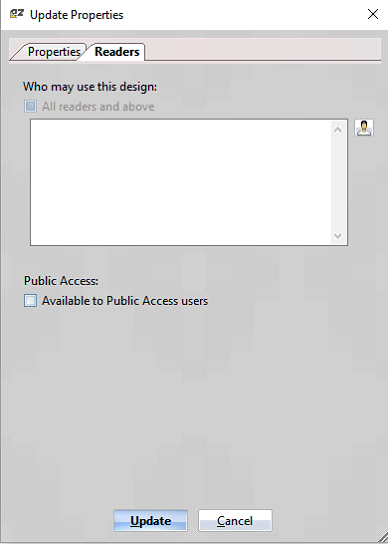Toggle the All readers and above checkbox
Image resolution: width=389 pixels, height=545 pixels.
point(30,106)
